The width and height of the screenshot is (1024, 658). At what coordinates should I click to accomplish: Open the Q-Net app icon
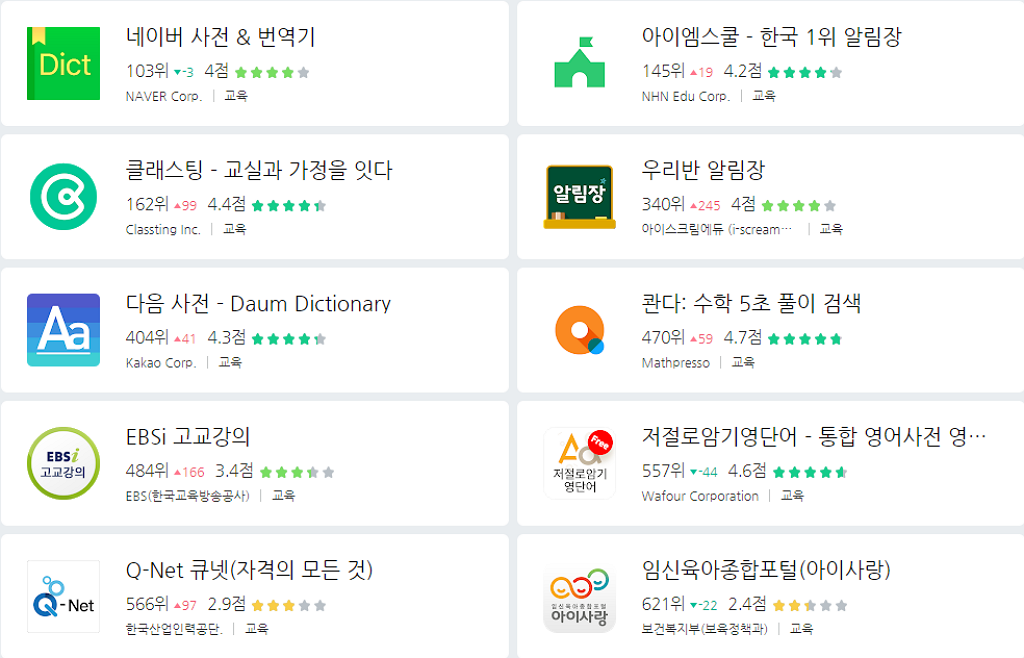click(63, 597)
